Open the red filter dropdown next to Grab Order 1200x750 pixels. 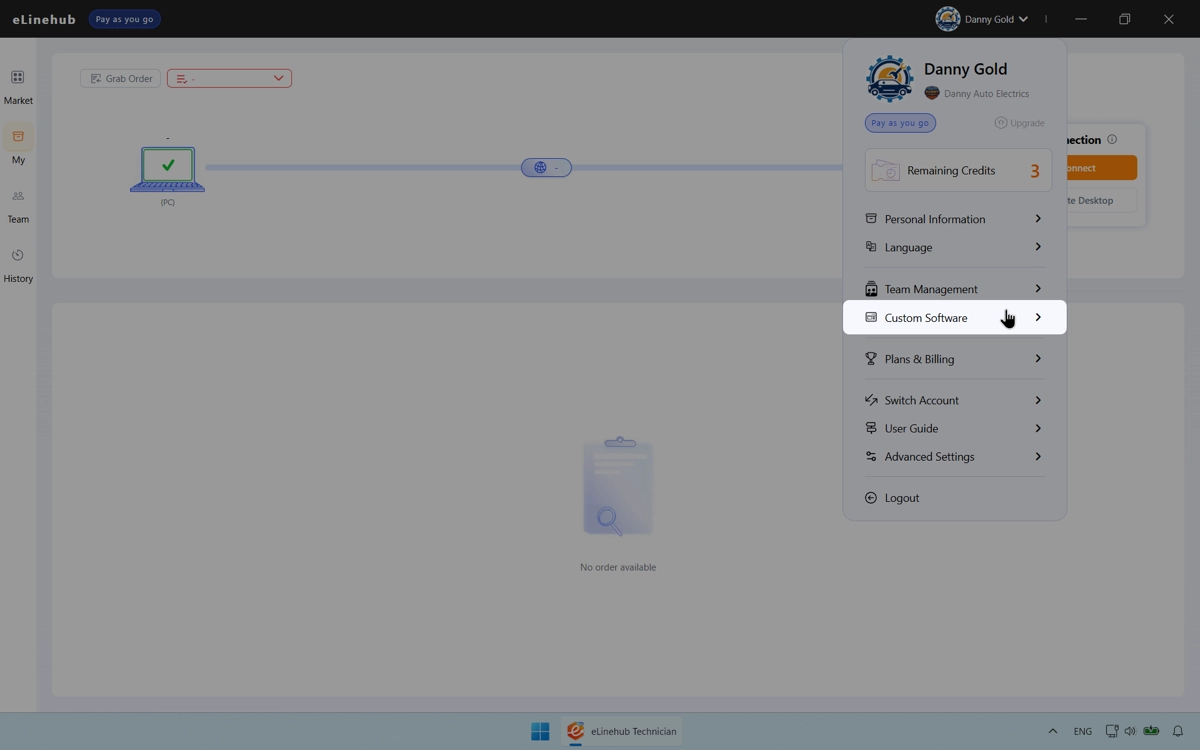click(x=229, y=78)
